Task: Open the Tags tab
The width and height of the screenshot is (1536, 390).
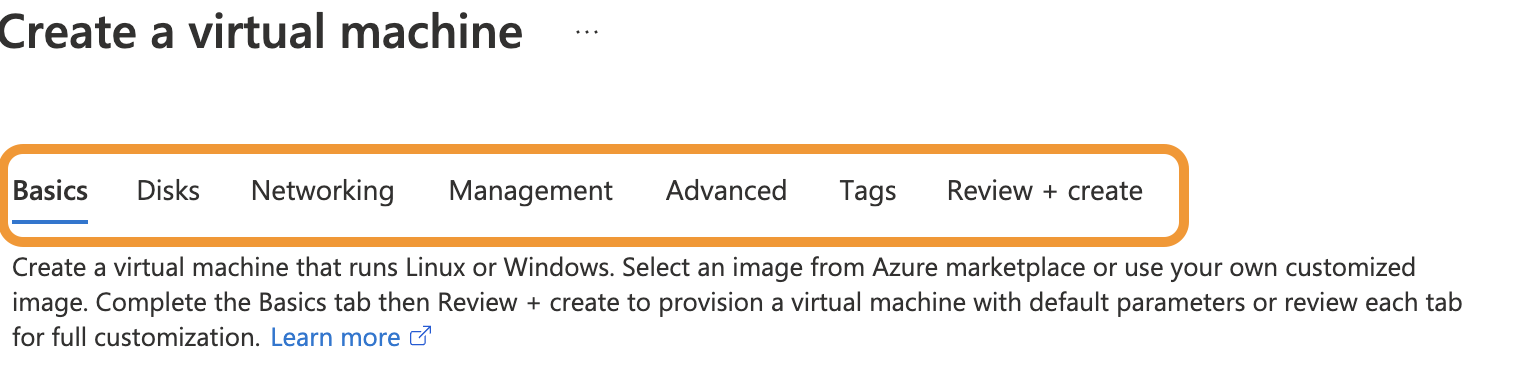Action: tap(867, 191)
